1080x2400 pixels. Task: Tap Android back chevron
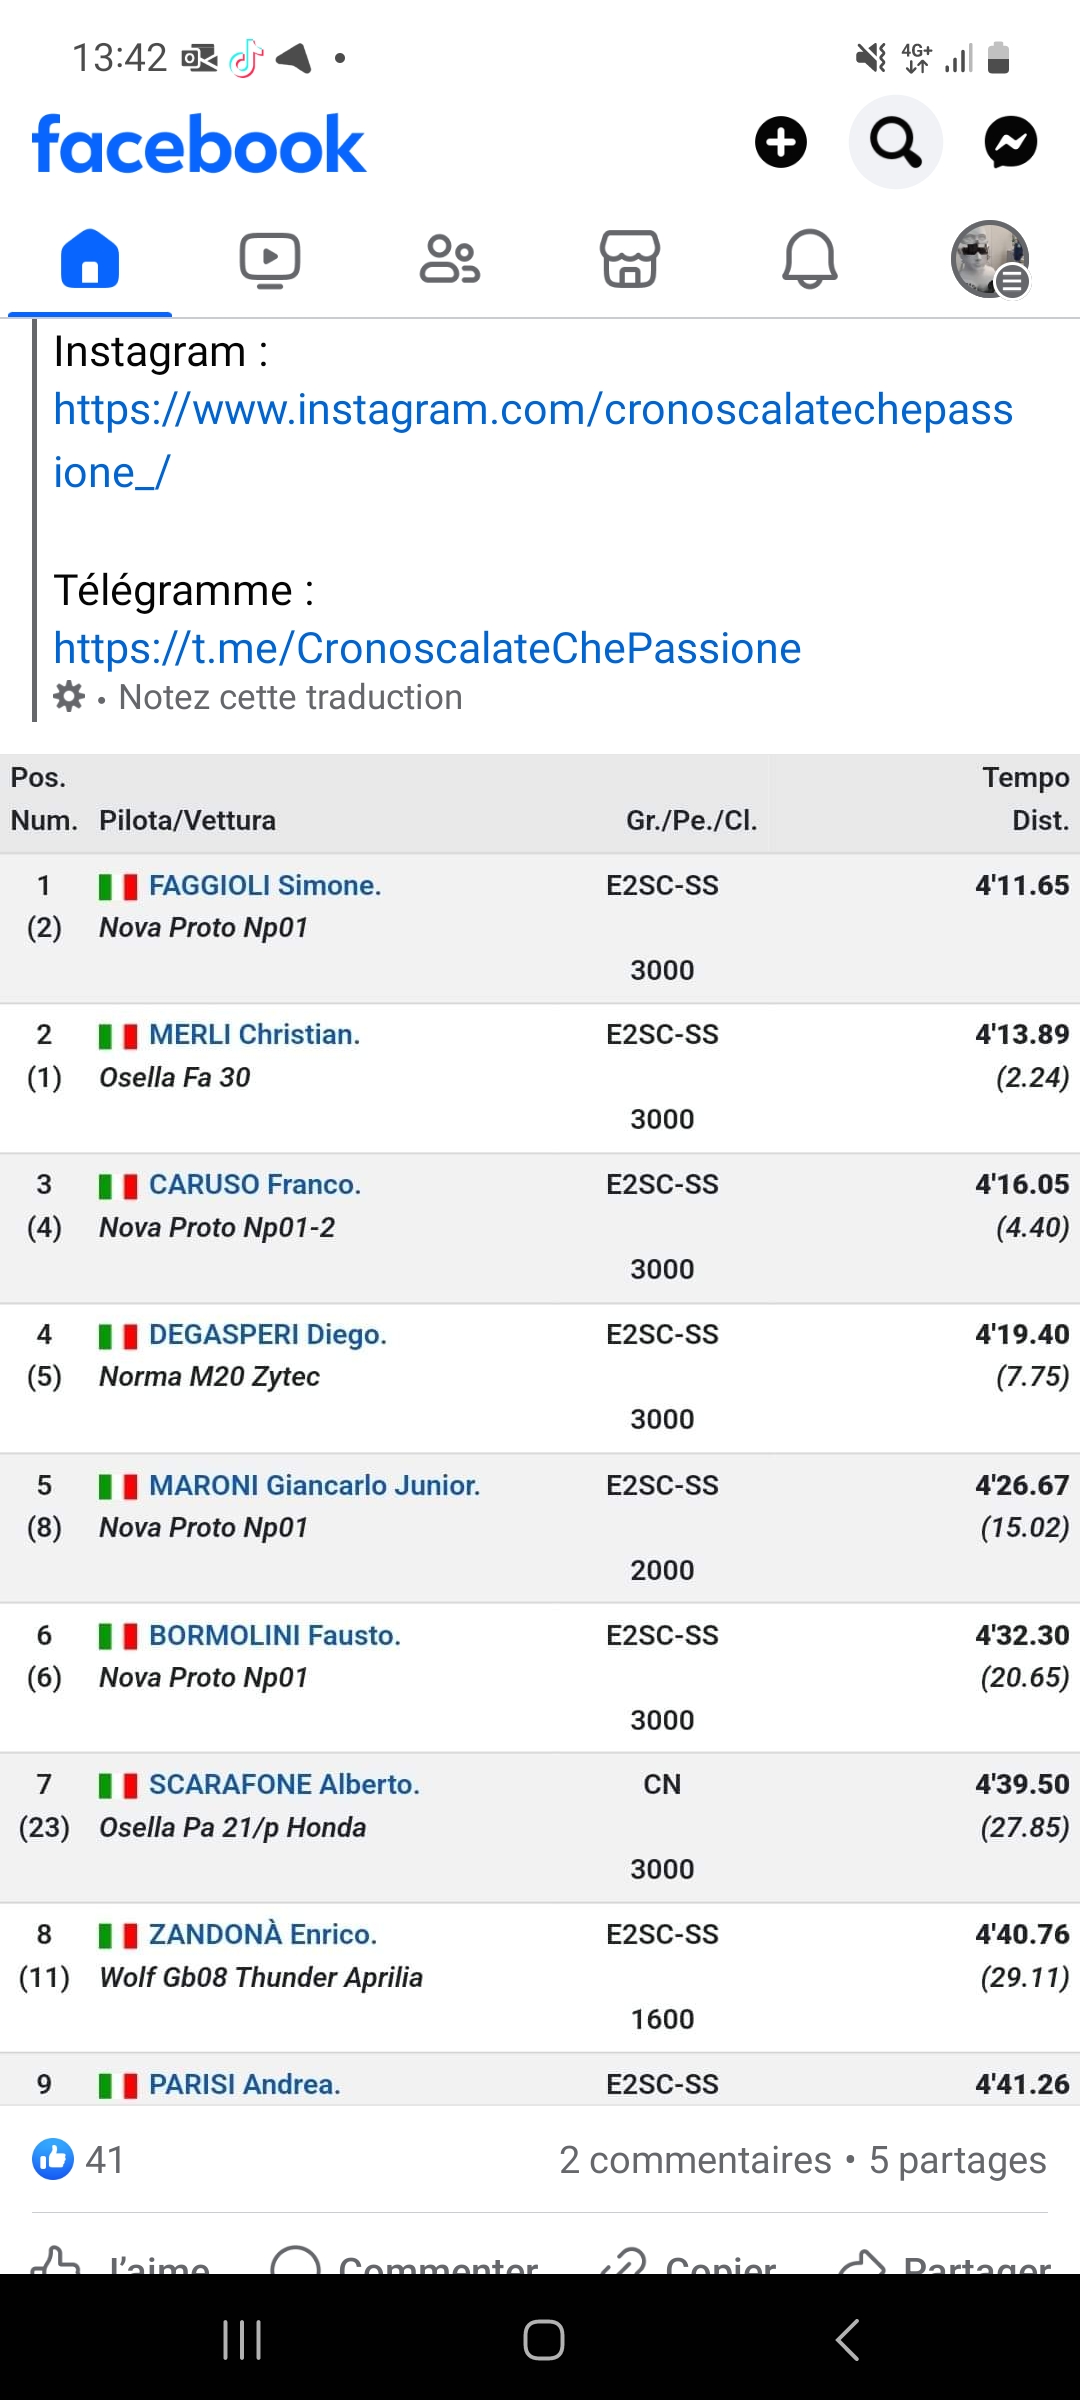tap(847, 2340)
